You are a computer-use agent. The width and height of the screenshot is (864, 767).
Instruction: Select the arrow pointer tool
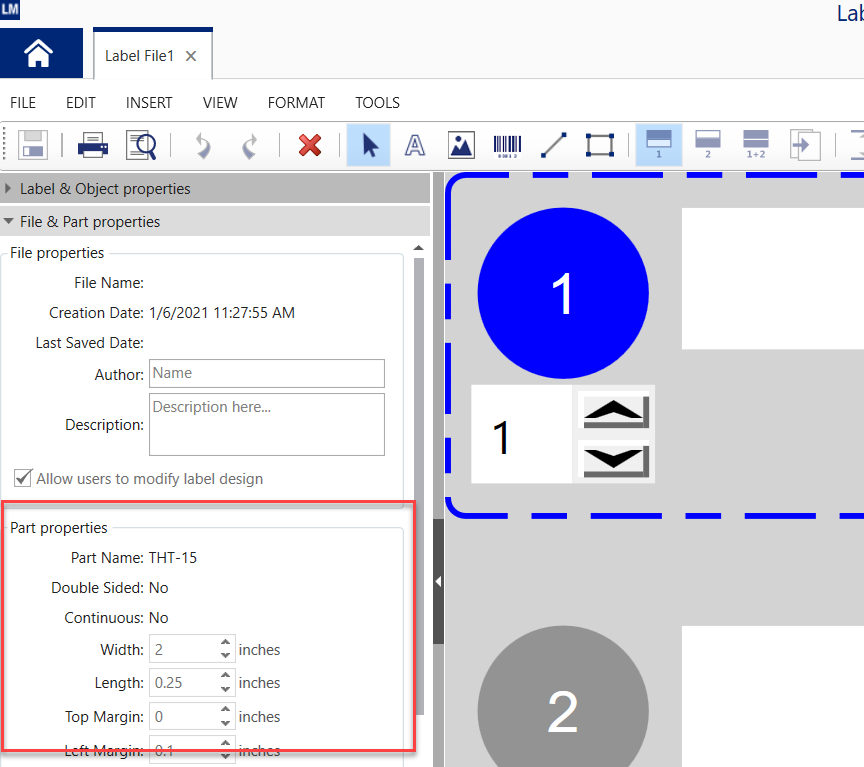coord(369,145)
